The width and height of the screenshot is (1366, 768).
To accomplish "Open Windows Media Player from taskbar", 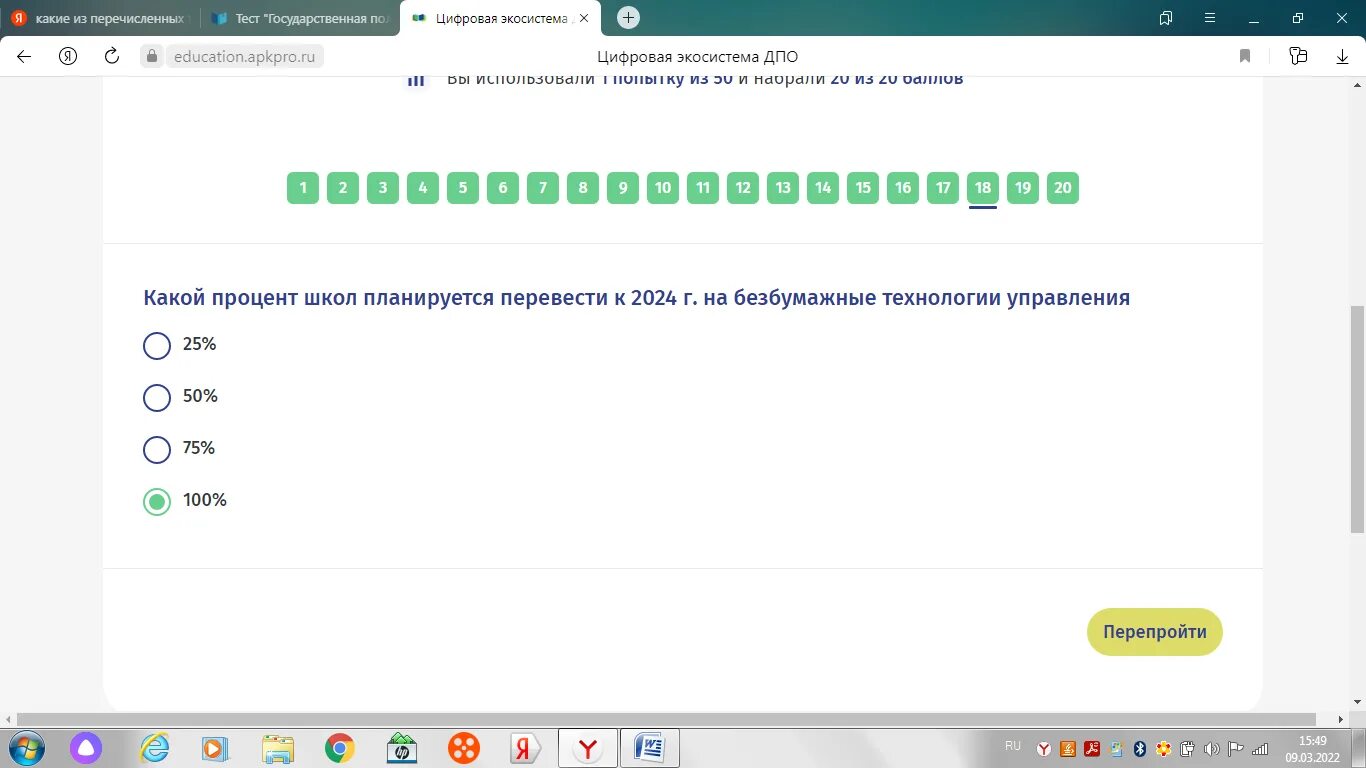I will (215, 748).
